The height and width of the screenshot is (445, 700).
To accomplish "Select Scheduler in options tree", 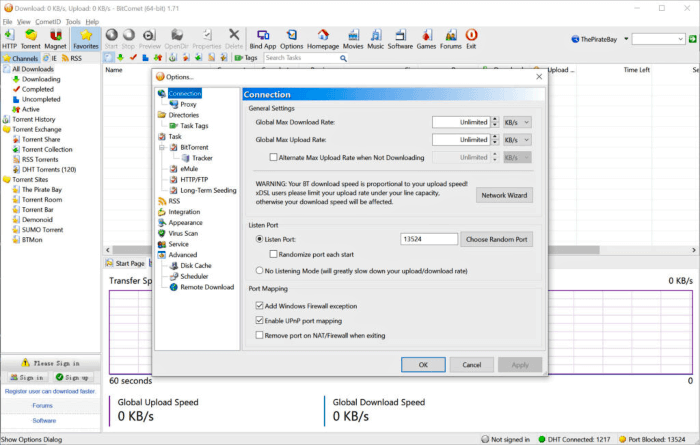I will (x=194, y=276).
